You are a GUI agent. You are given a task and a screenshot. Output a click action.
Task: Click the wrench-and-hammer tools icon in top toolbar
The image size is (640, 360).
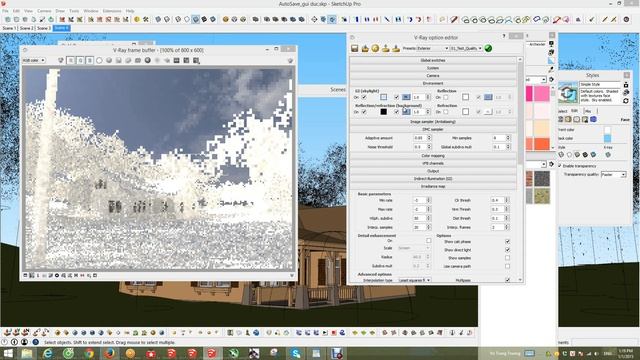coord(146,19)
